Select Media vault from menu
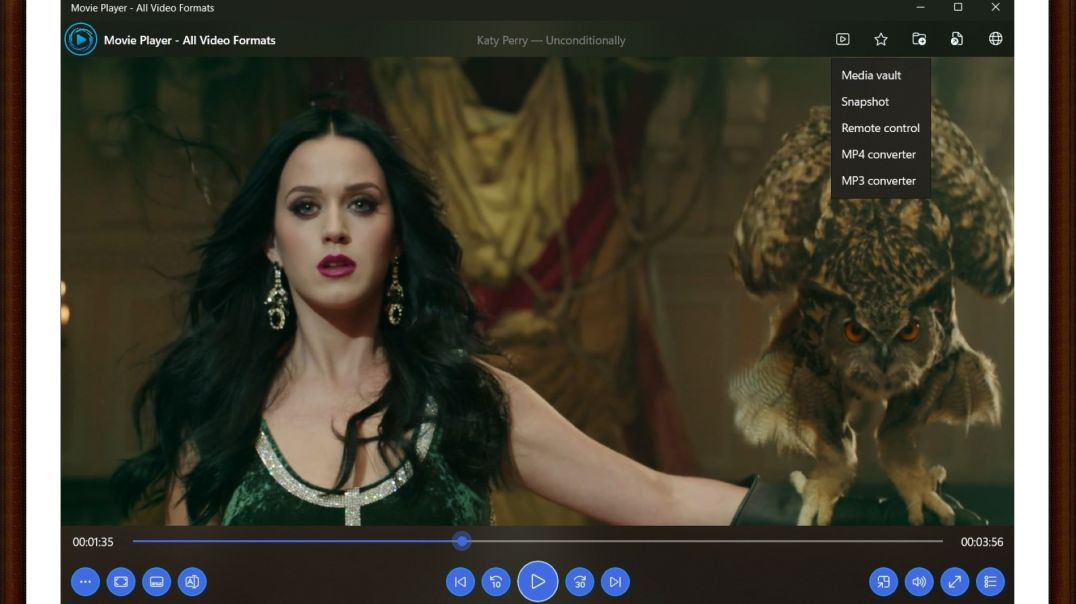Screen dimensions: 1076x604 tap(871, 75)
